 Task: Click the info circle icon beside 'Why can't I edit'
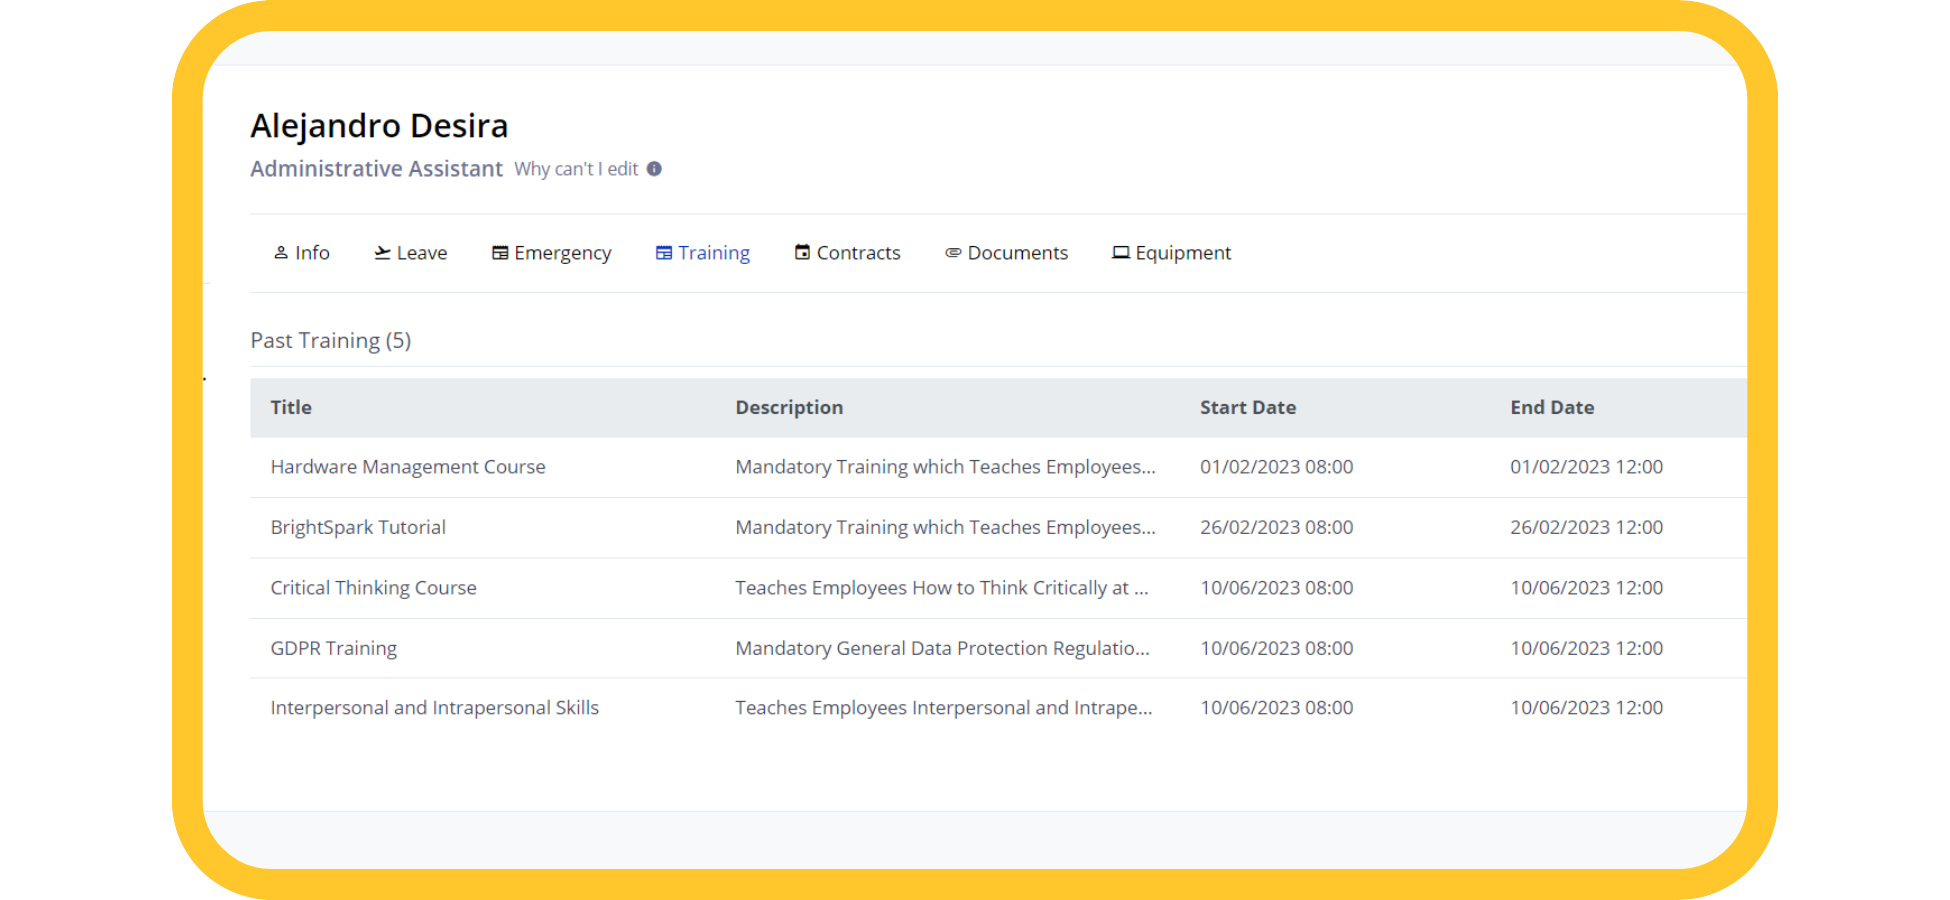(654, 169)
